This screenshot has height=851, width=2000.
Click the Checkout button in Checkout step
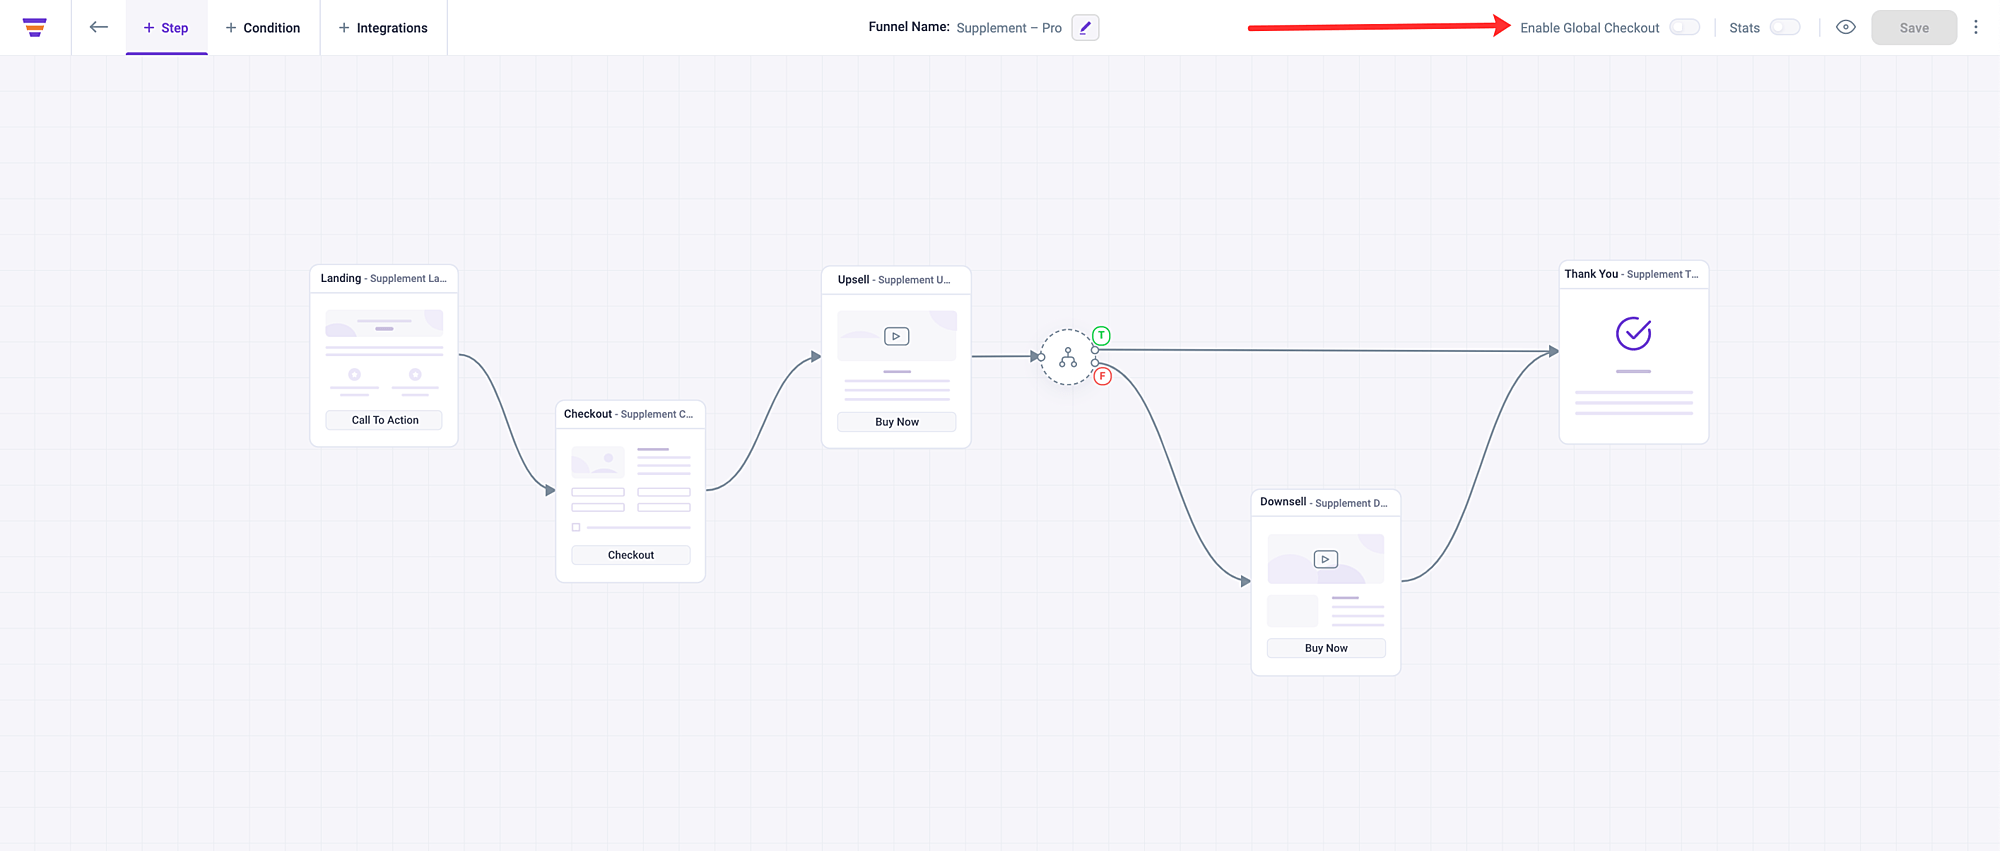tap(631, 555)
